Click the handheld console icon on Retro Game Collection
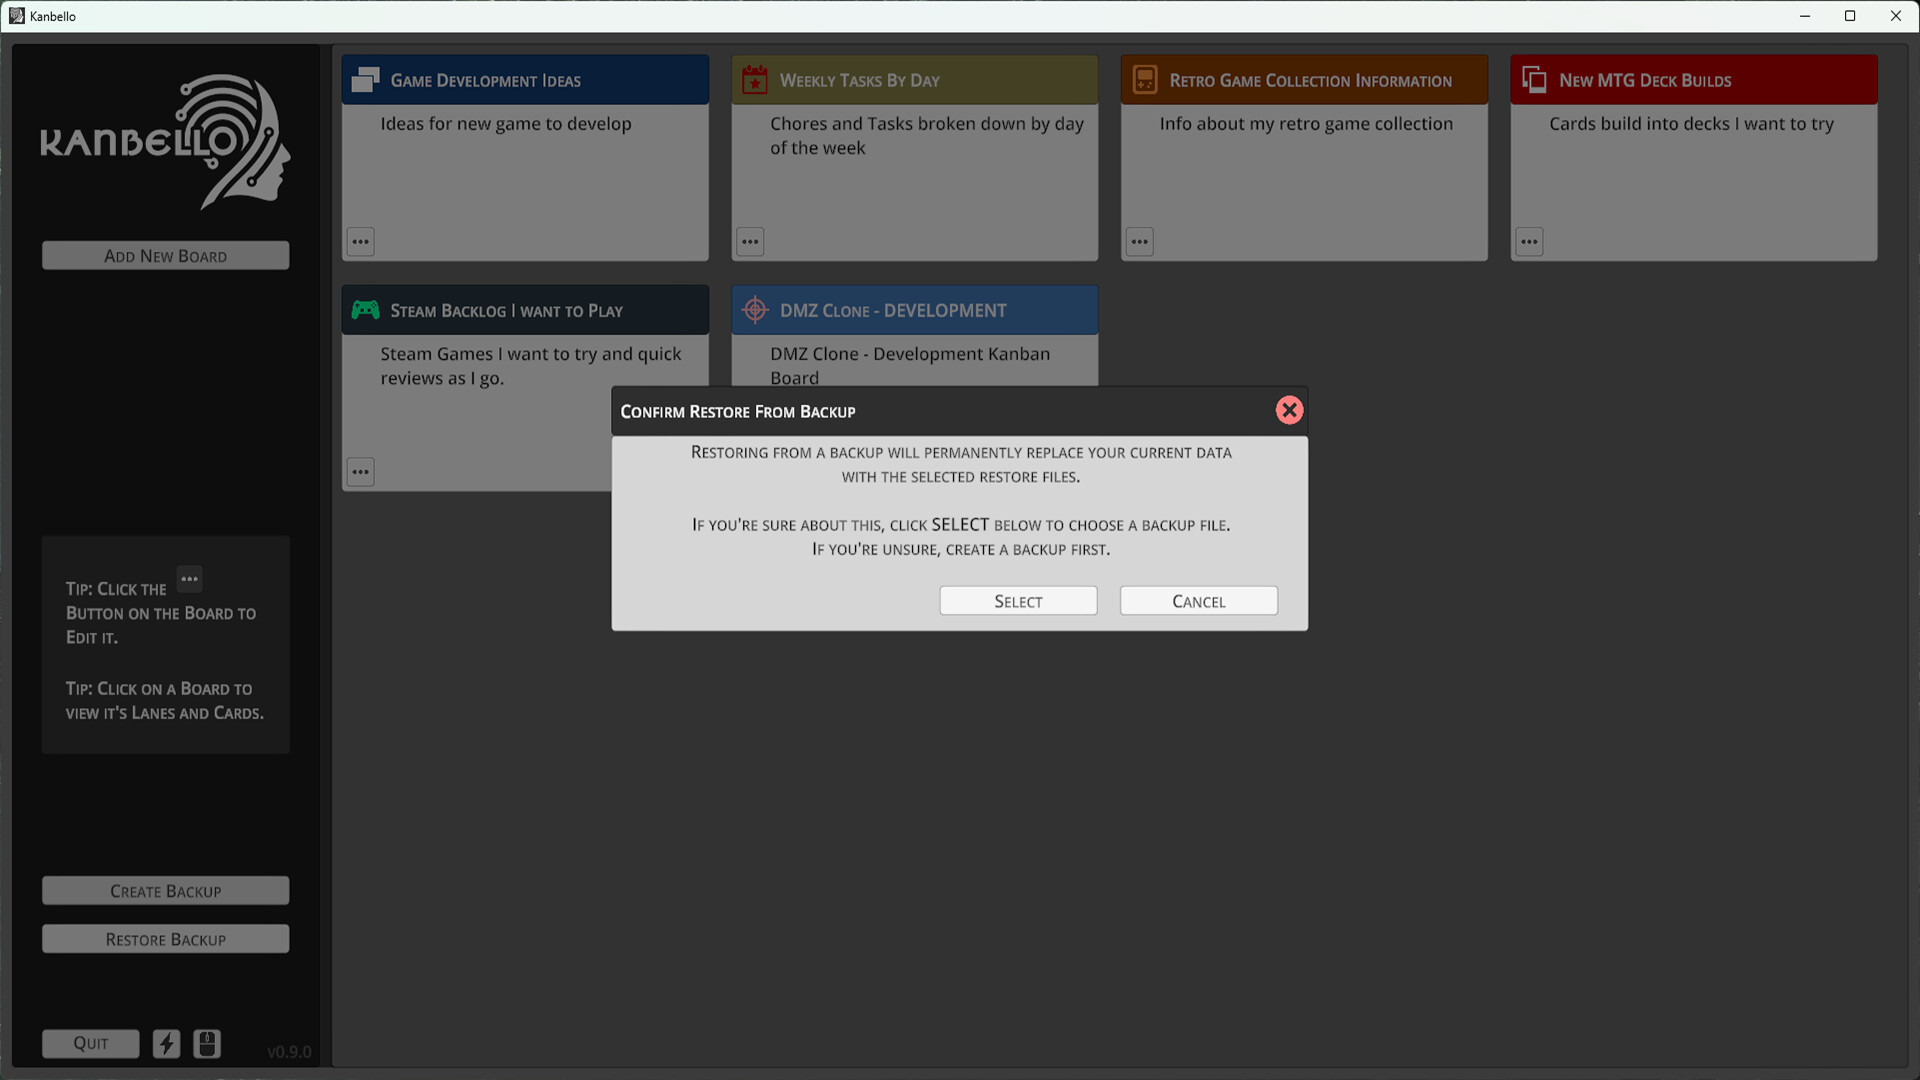 (x=1144, y=79)
